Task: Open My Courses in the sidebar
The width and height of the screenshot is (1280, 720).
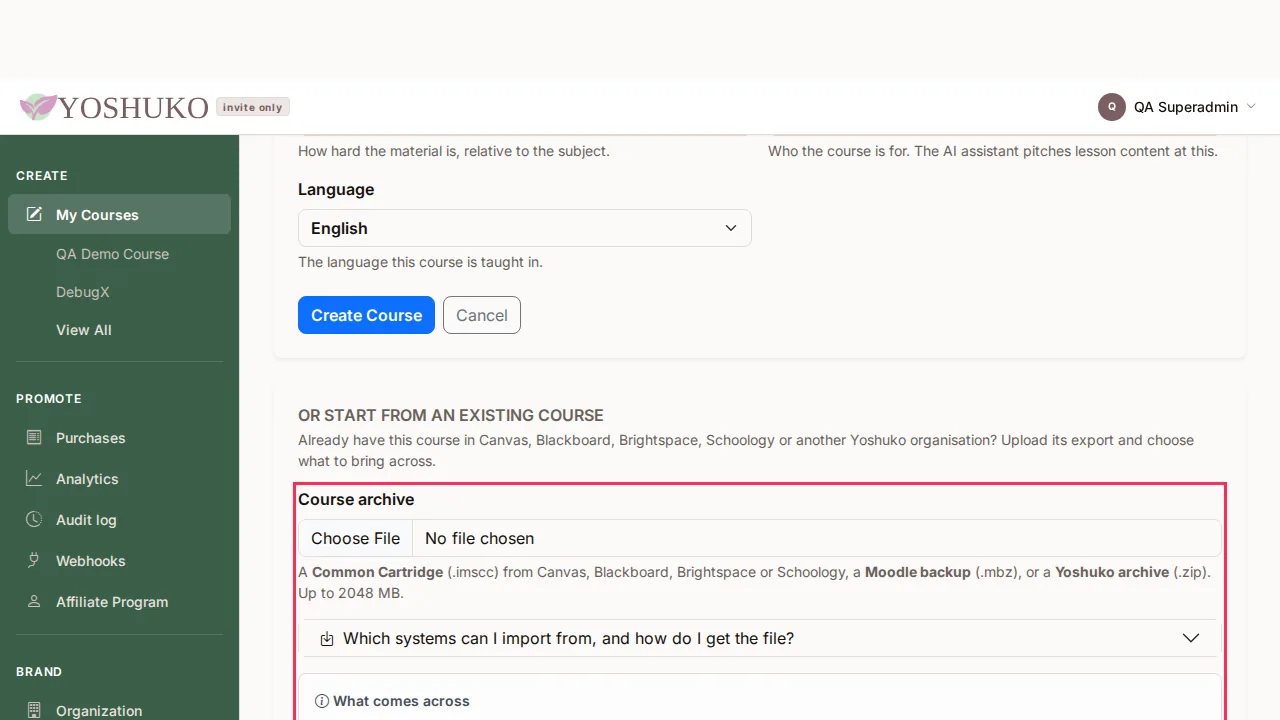Action: pos(119,214)
